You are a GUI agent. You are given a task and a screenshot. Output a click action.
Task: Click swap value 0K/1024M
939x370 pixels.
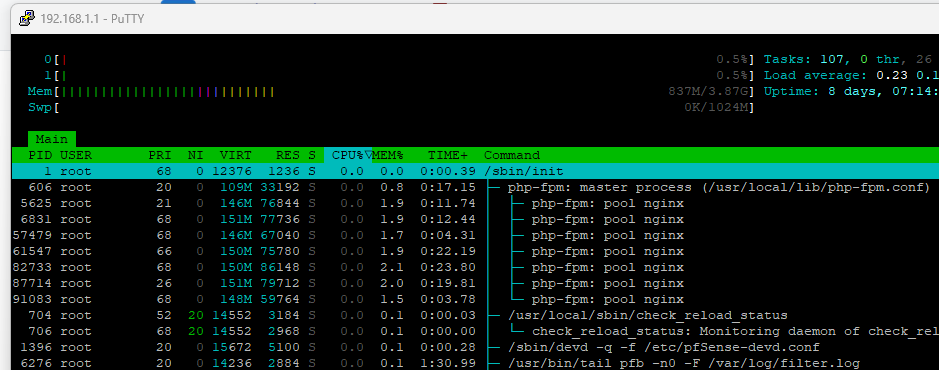(x=716, y=108)
